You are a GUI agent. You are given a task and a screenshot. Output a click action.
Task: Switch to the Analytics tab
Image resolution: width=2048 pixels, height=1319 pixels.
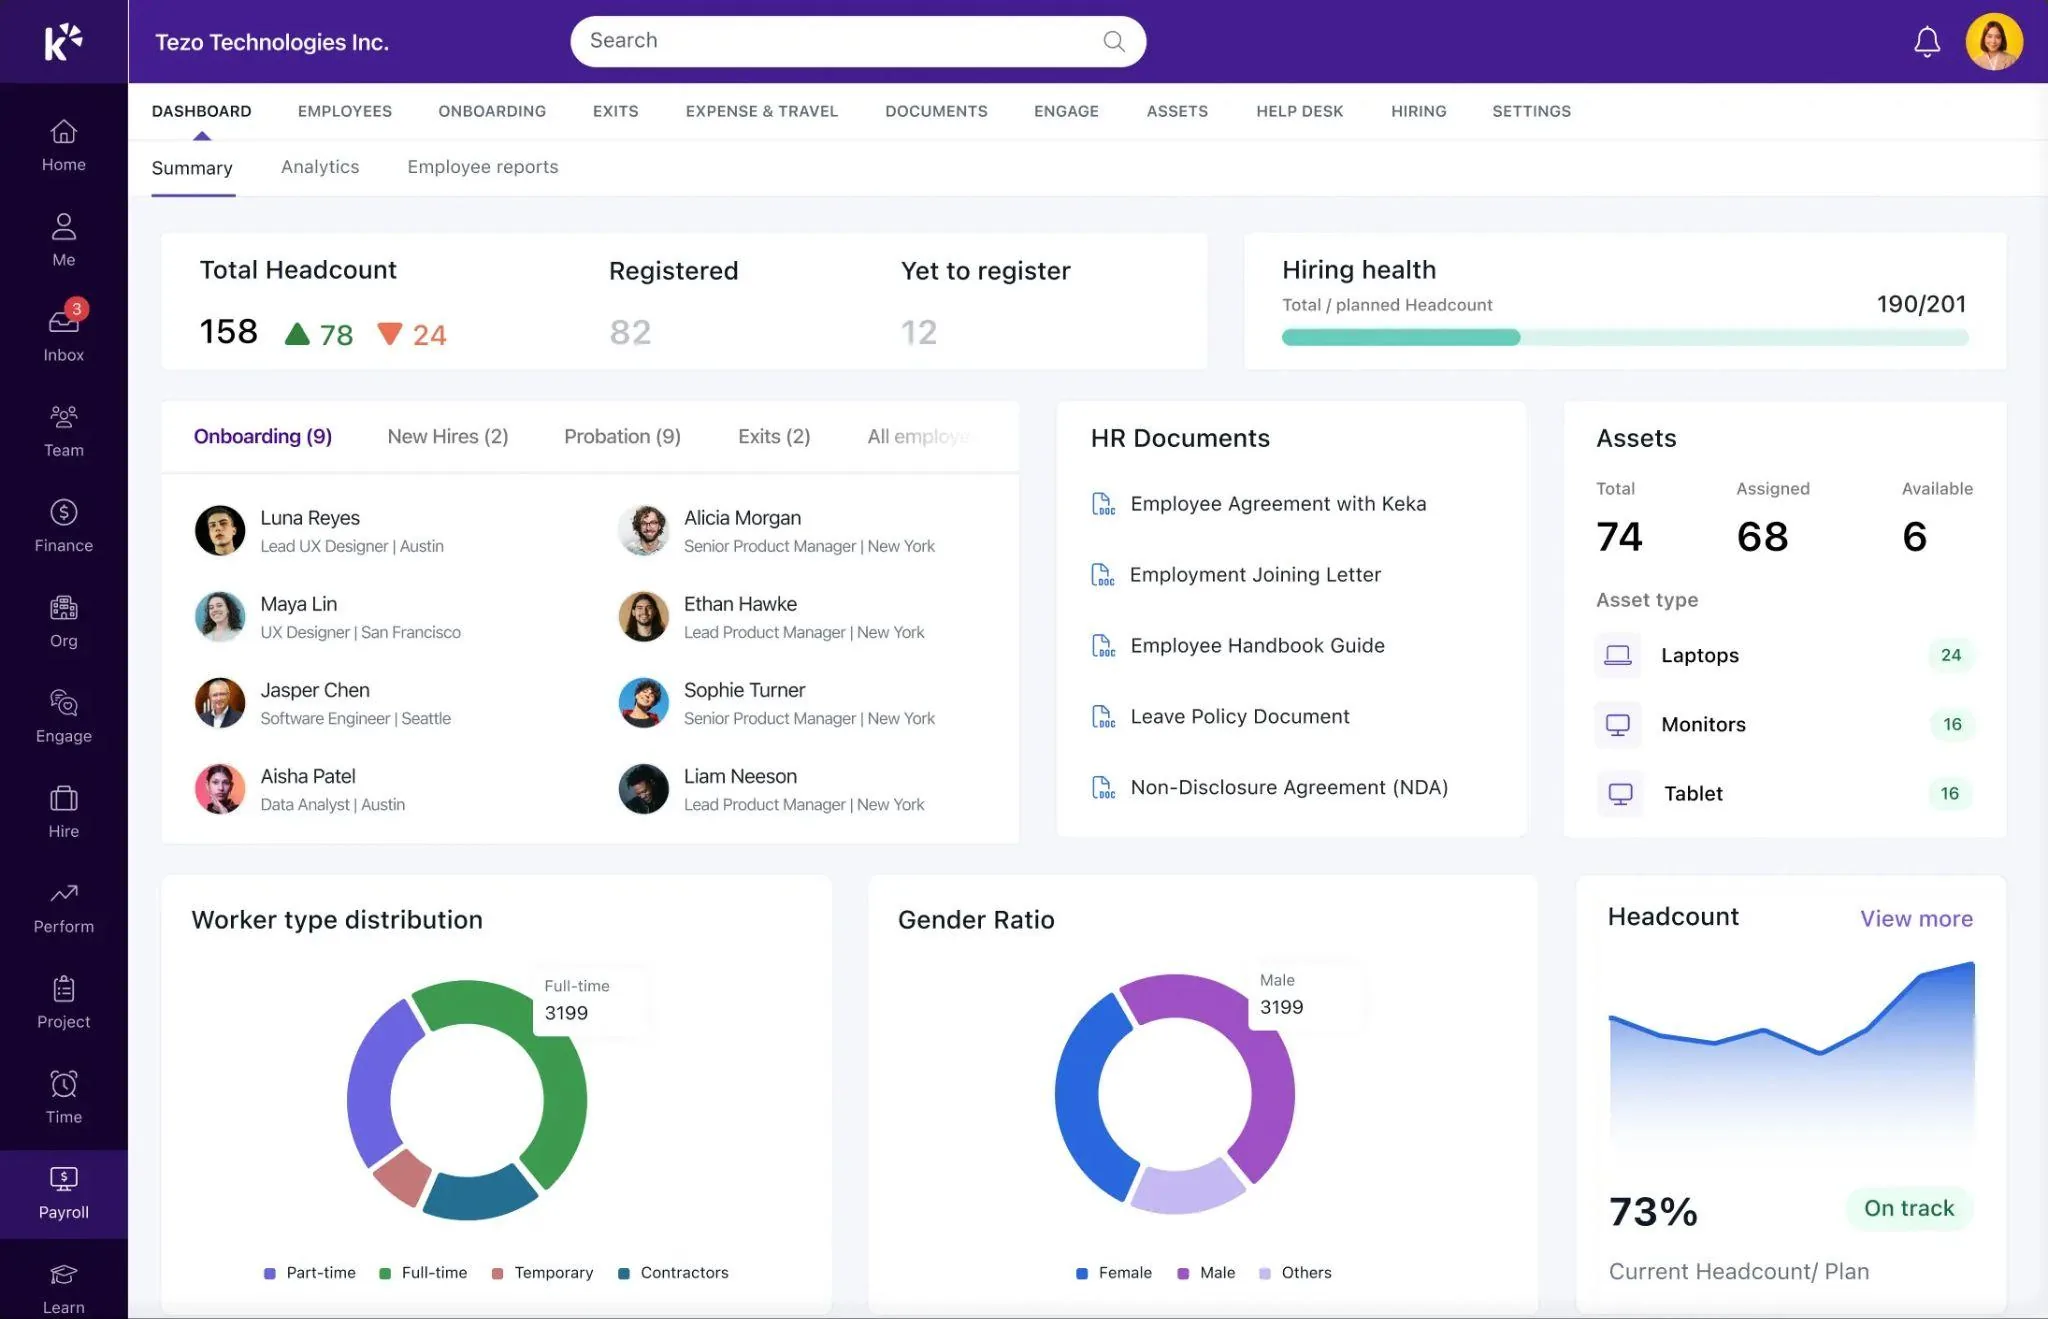[x=320, y=167]
